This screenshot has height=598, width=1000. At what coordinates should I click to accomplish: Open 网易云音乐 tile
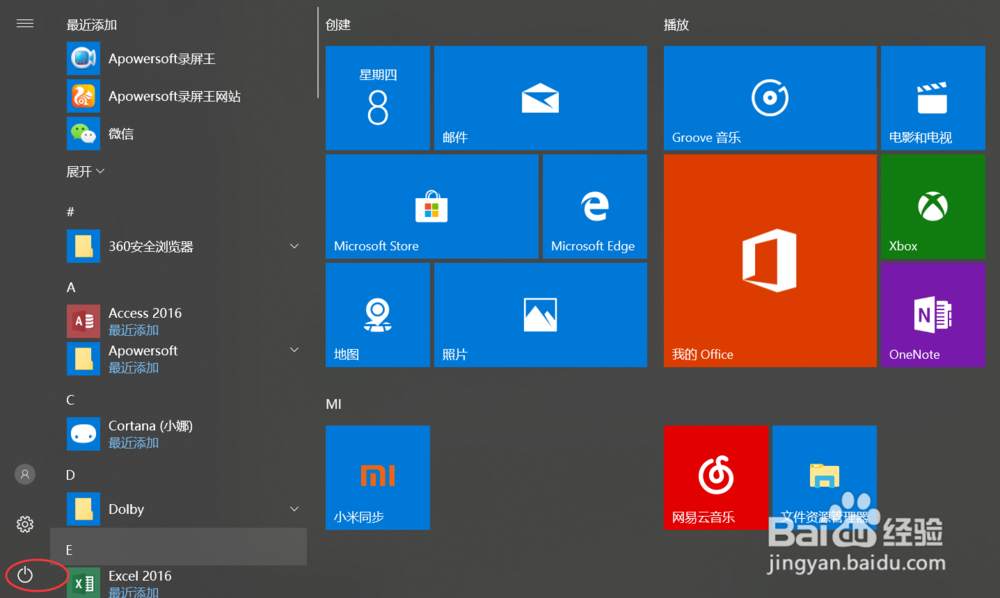pos(716,478)
